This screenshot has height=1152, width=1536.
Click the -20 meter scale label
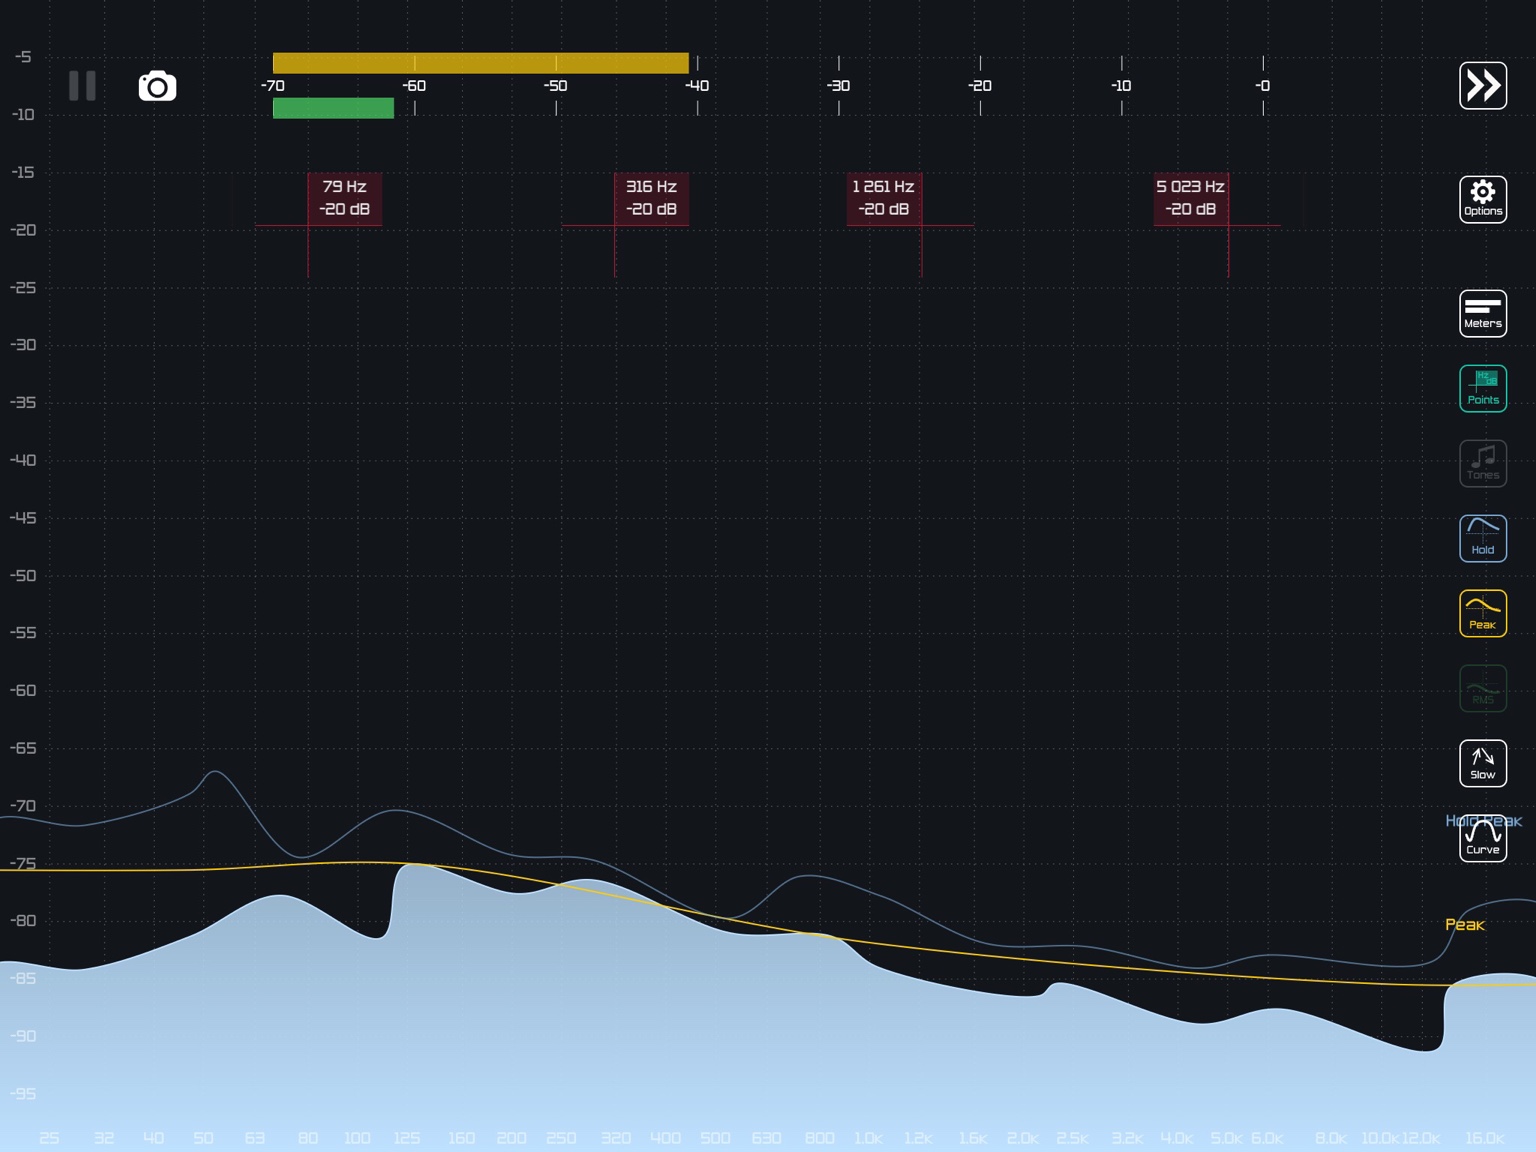click(980, 86)
